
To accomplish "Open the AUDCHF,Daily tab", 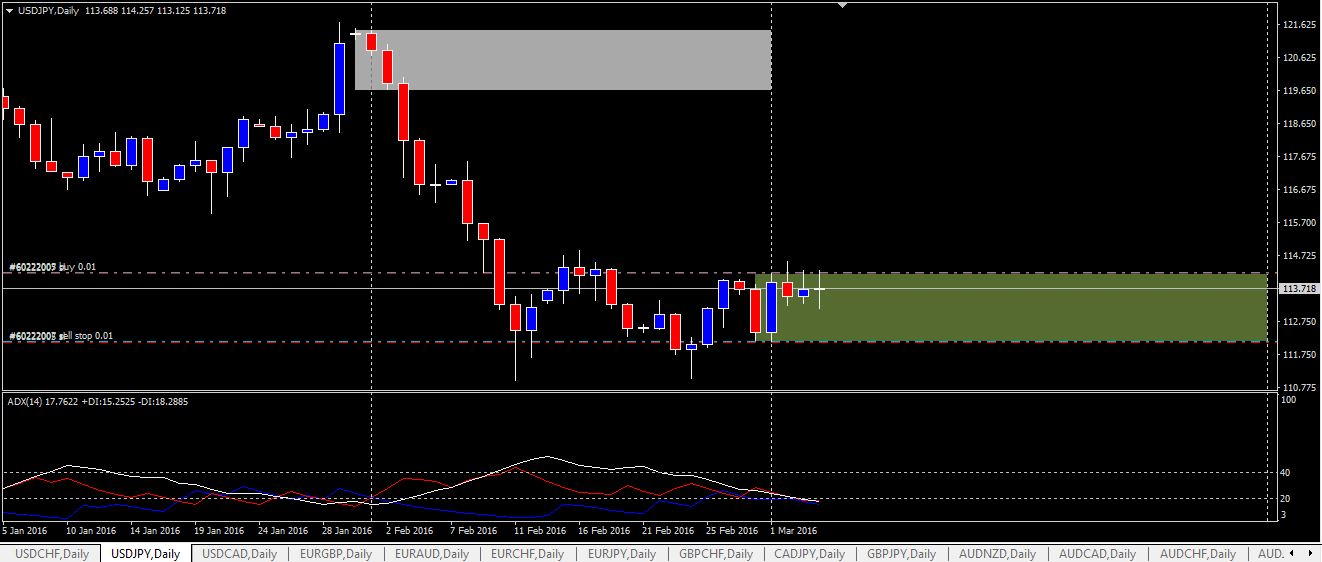I will (x=1197, y=554).
